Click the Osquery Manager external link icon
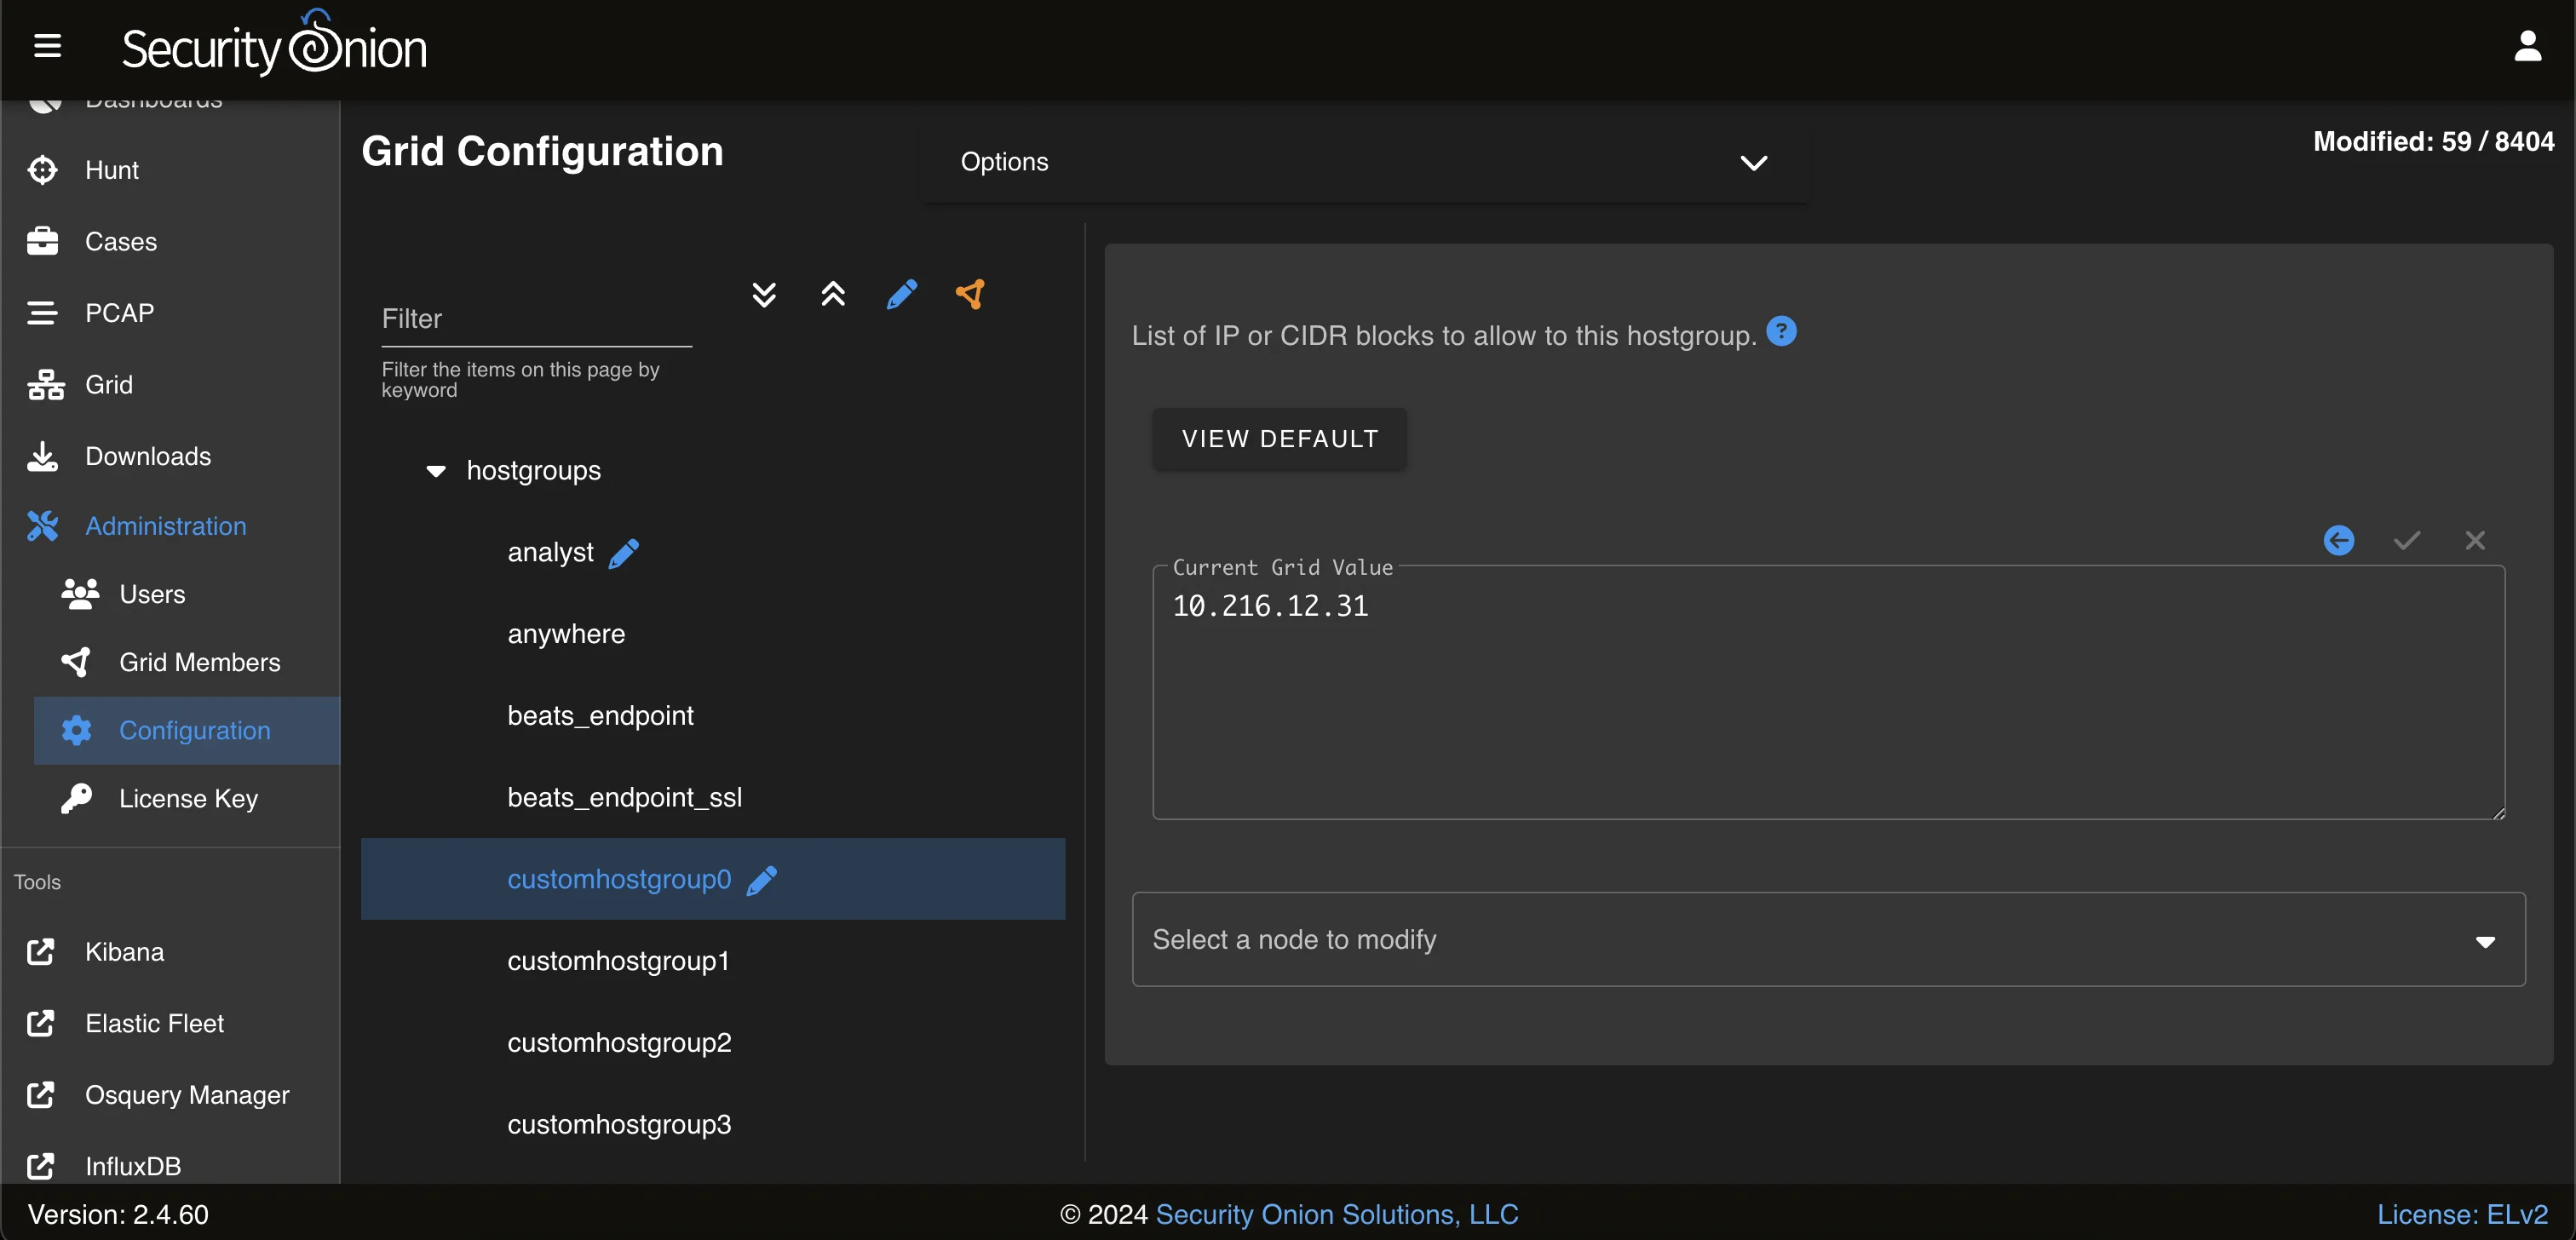Viewport: 2576px width, 1240px height. point(41,1095)
